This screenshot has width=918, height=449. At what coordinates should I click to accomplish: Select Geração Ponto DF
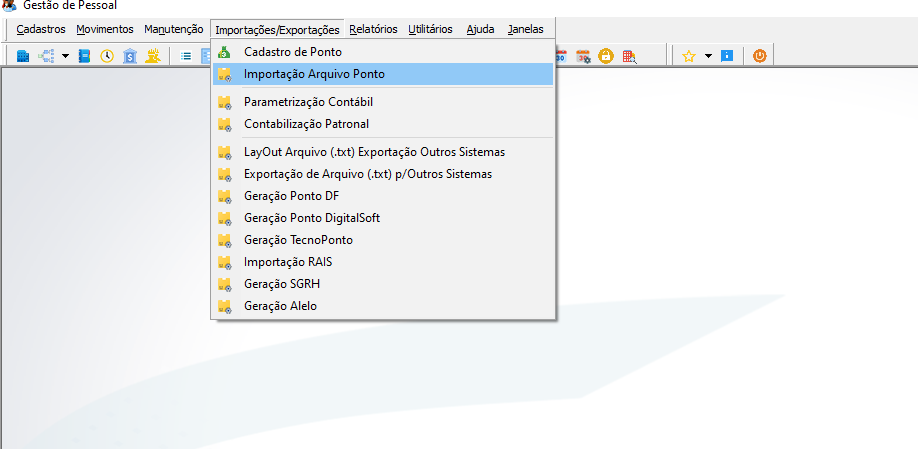383,196
